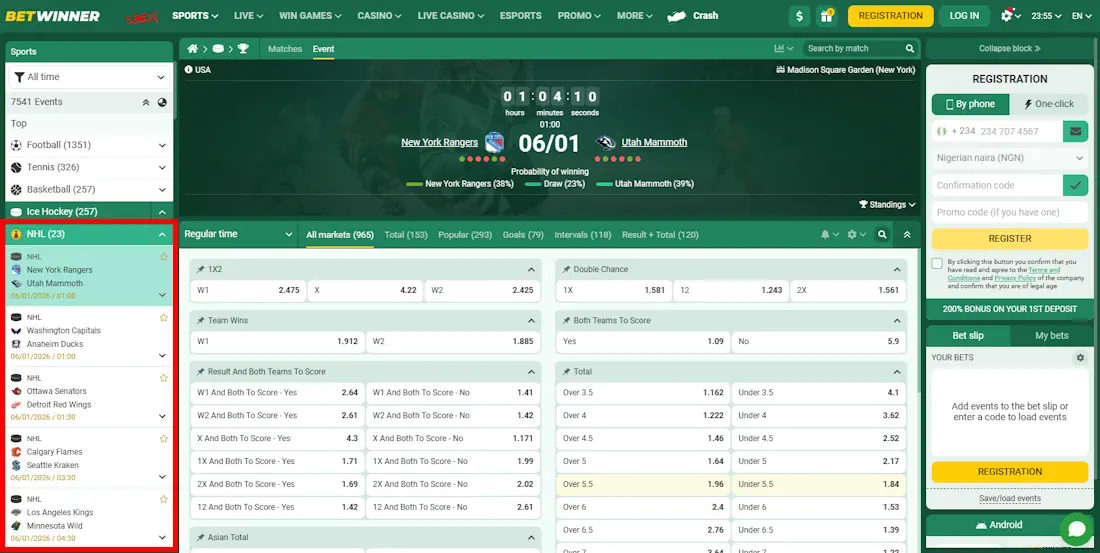Collapse events list with double chevron
Screen dimensions: 1100x553
tap(146, 102)
